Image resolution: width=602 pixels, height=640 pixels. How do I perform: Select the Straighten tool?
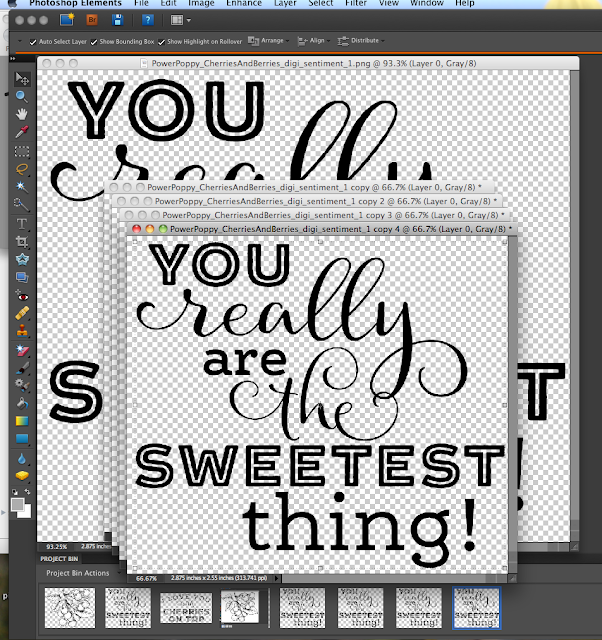point(22,278)
